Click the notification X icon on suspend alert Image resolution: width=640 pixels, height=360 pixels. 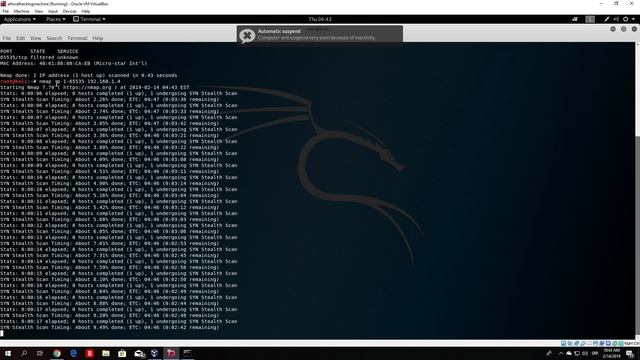tap(247, 36)
